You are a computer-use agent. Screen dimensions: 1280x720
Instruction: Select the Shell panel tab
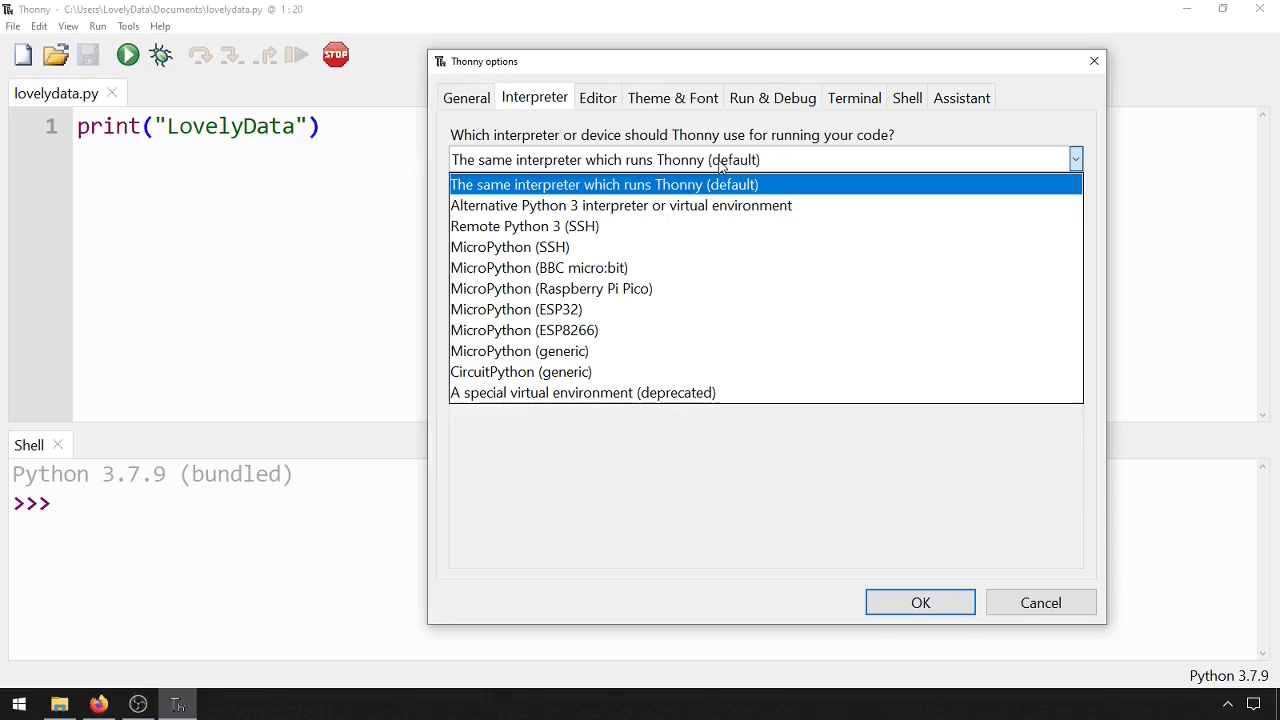(x=29, y=445)
